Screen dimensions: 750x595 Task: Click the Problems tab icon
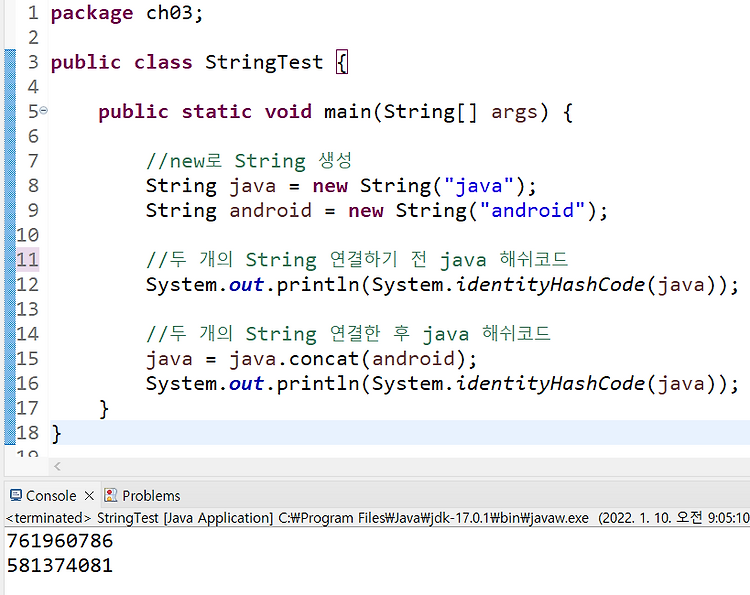(110, 495)
